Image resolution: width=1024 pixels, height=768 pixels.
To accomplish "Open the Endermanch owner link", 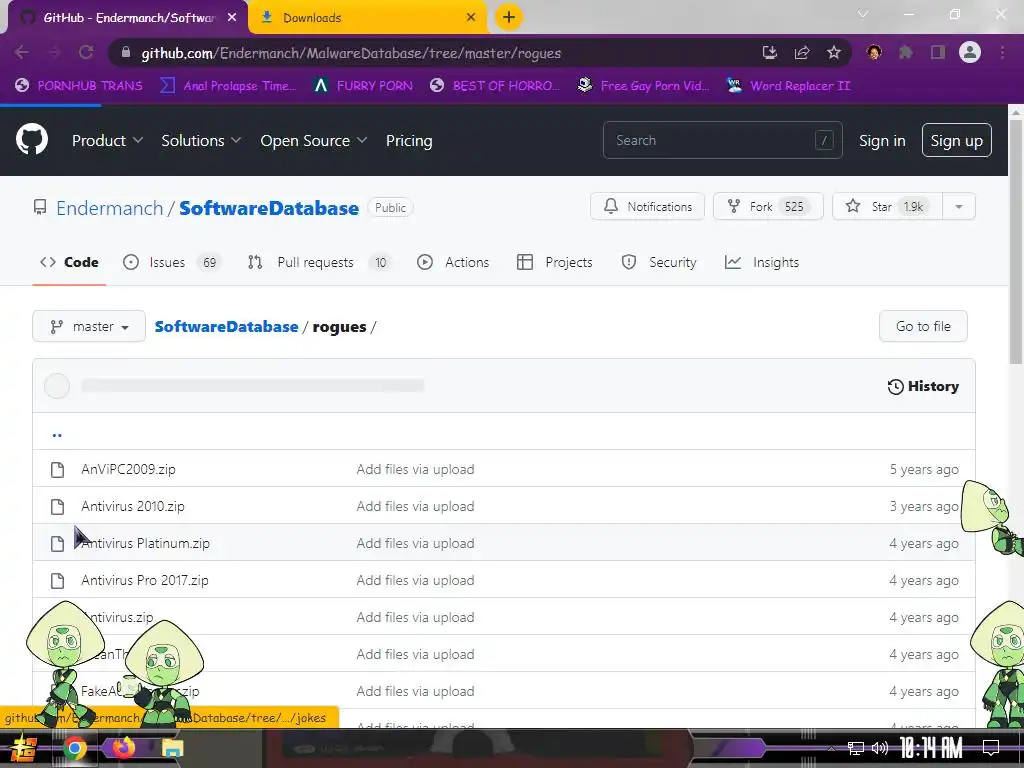I will pyautogui.click(x=109, y=208).
